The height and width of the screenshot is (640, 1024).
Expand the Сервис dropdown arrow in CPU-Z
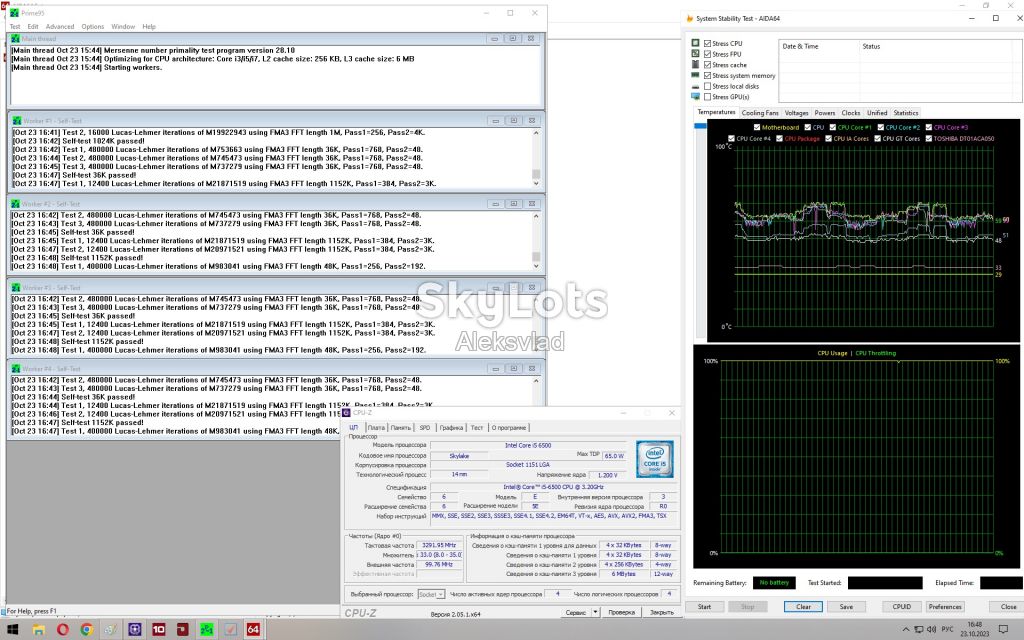[595, 613]
